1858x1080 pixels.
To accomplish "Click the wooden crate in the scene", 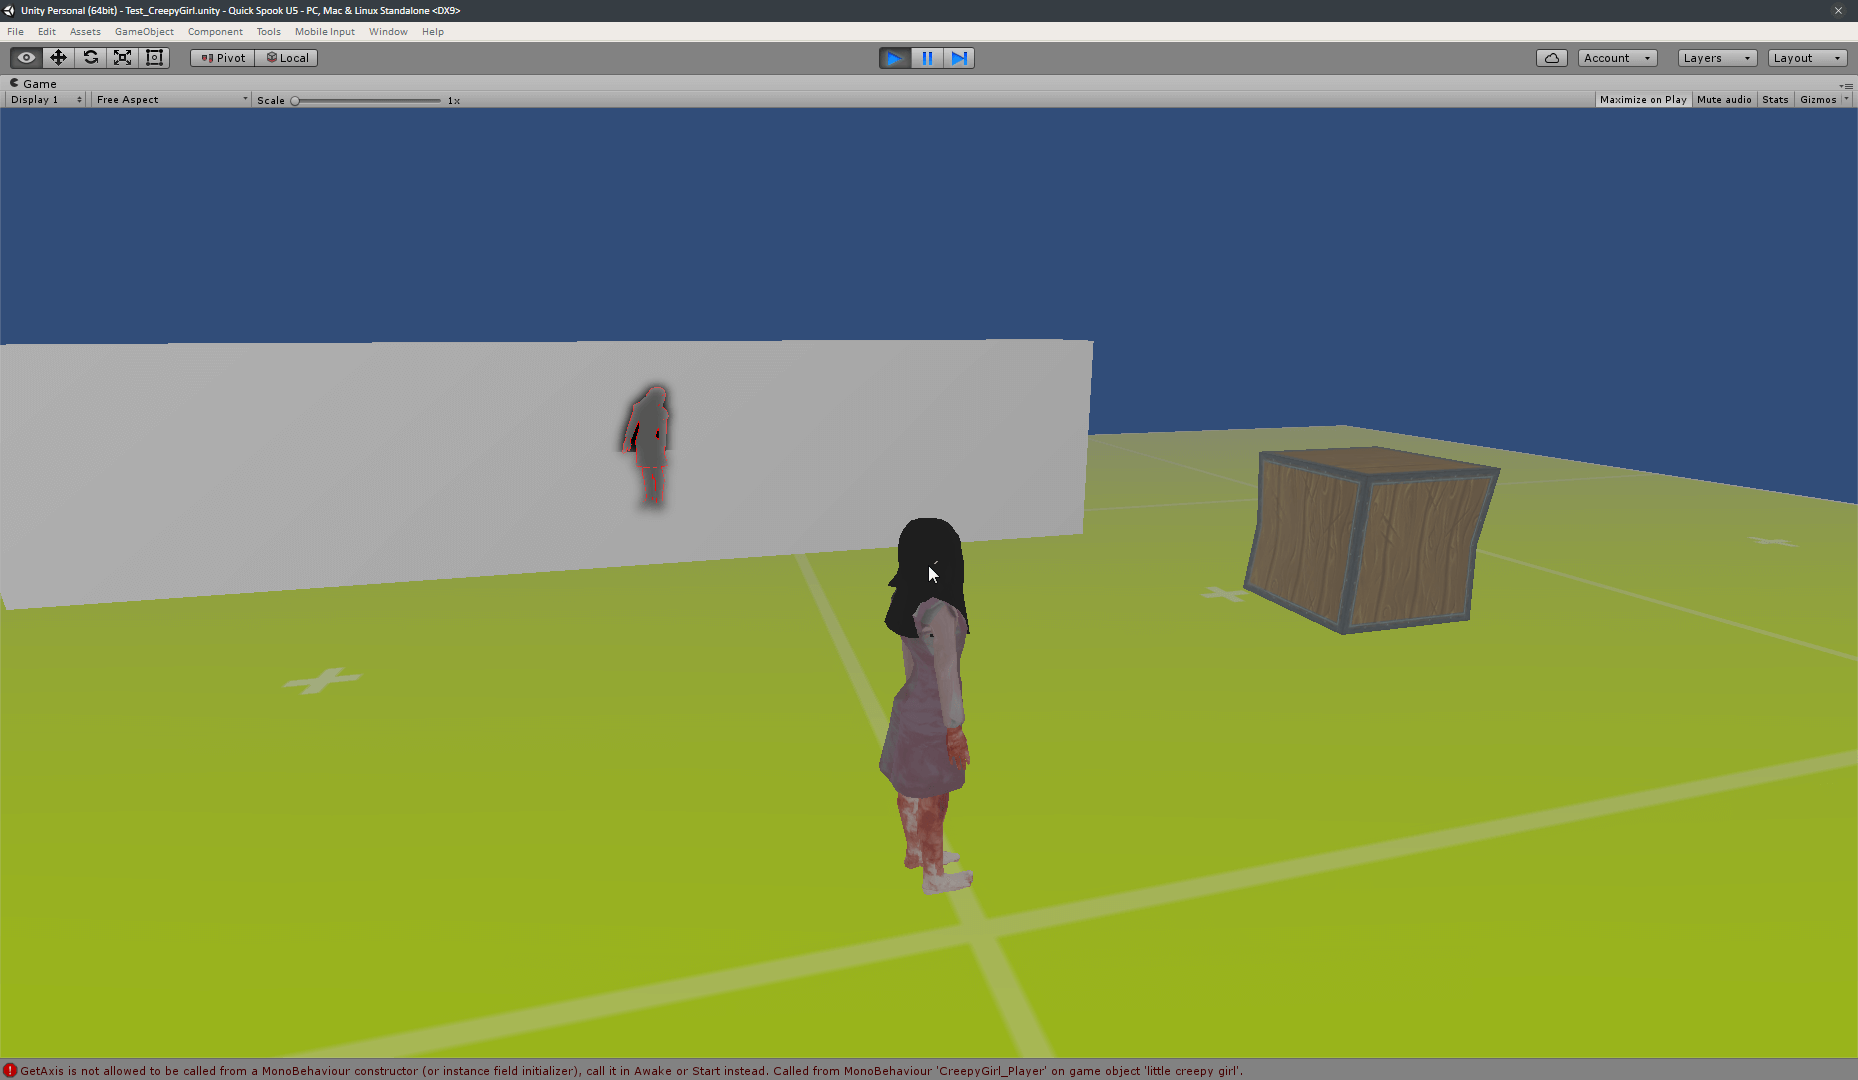I will (x=1371, y=540).
